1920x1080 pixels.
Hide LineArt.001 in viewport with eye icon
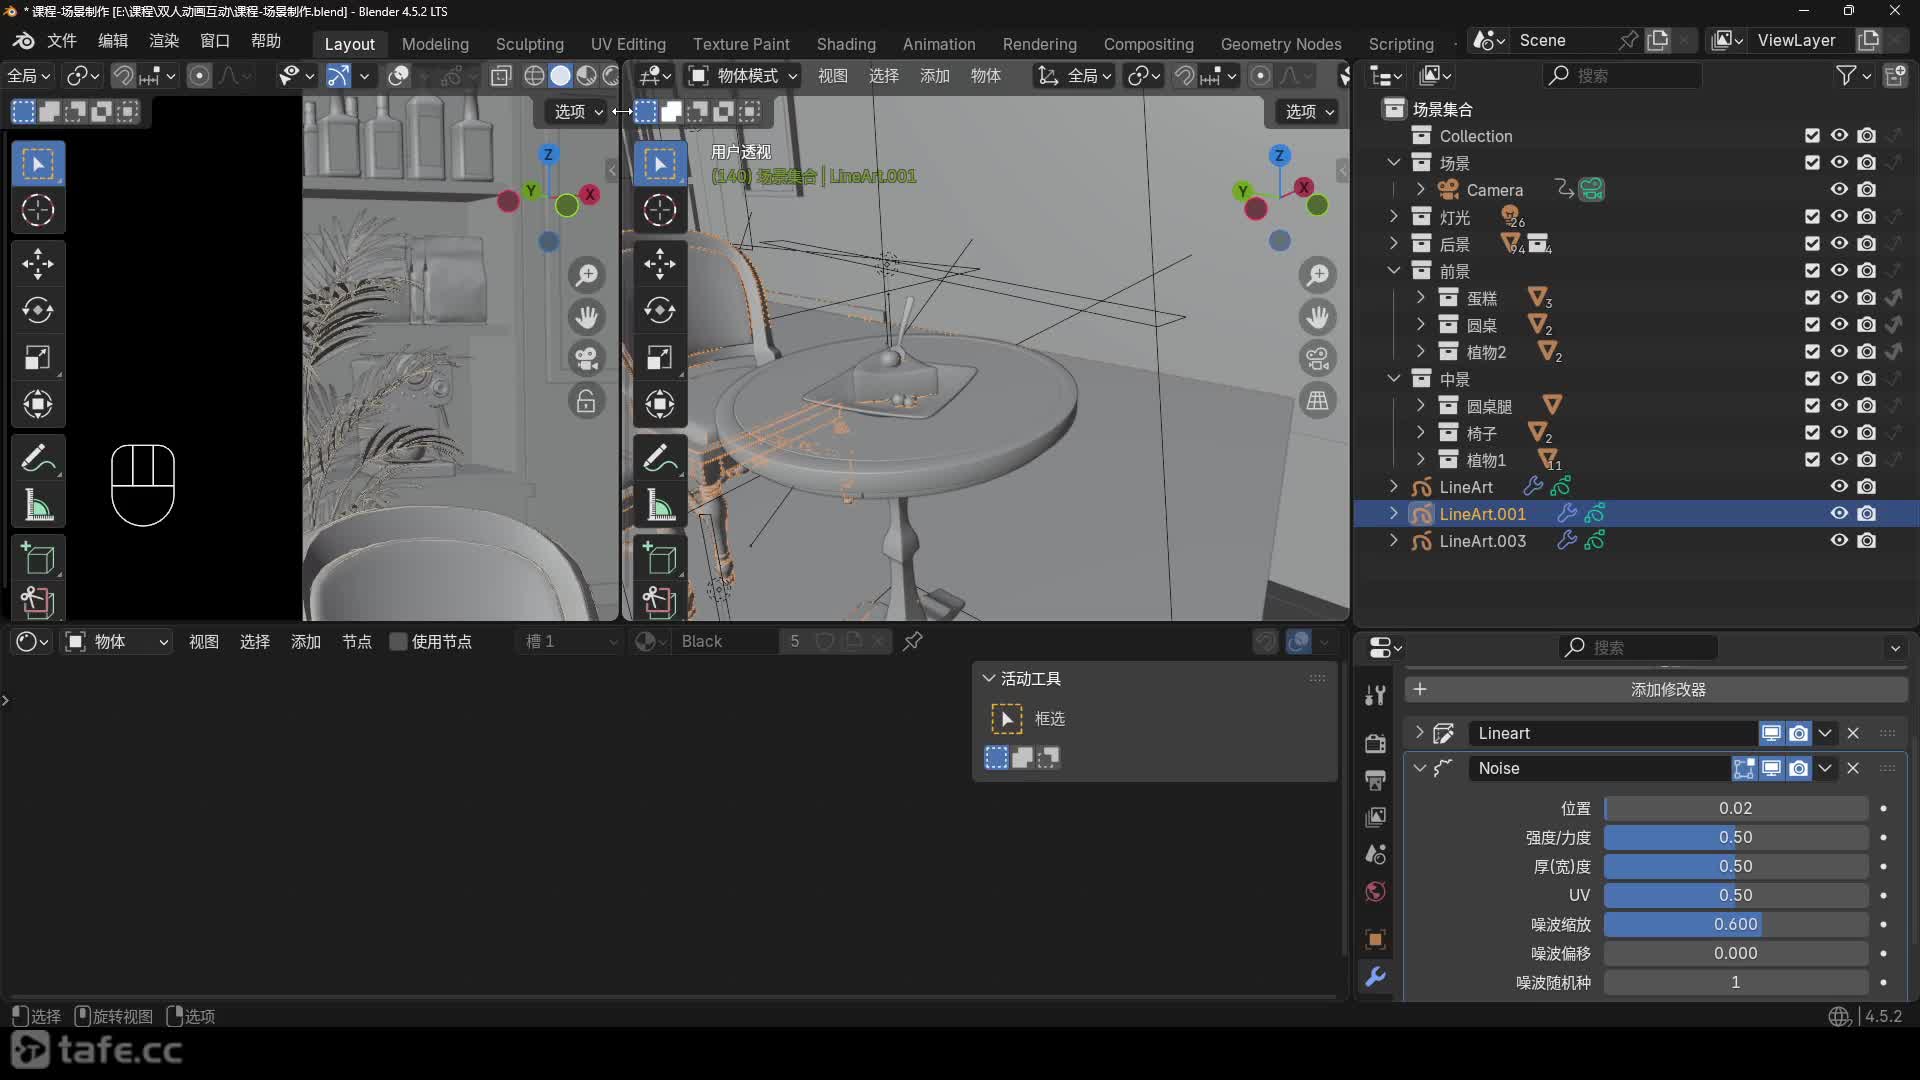[1838, 514]
